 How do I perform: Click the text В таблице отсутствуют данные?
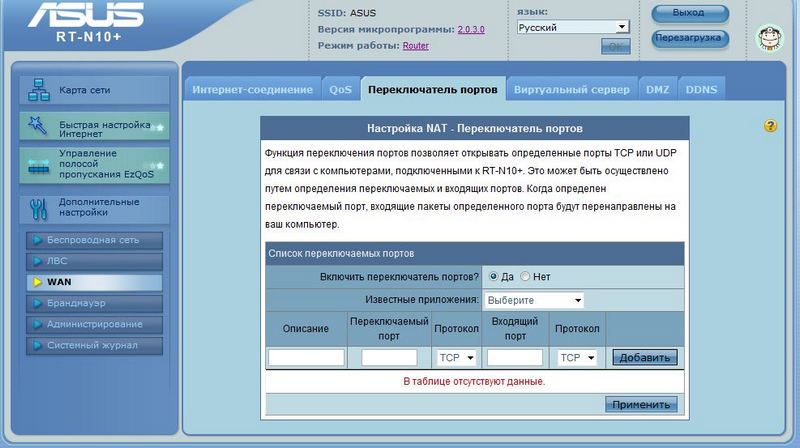pos(474,381)
